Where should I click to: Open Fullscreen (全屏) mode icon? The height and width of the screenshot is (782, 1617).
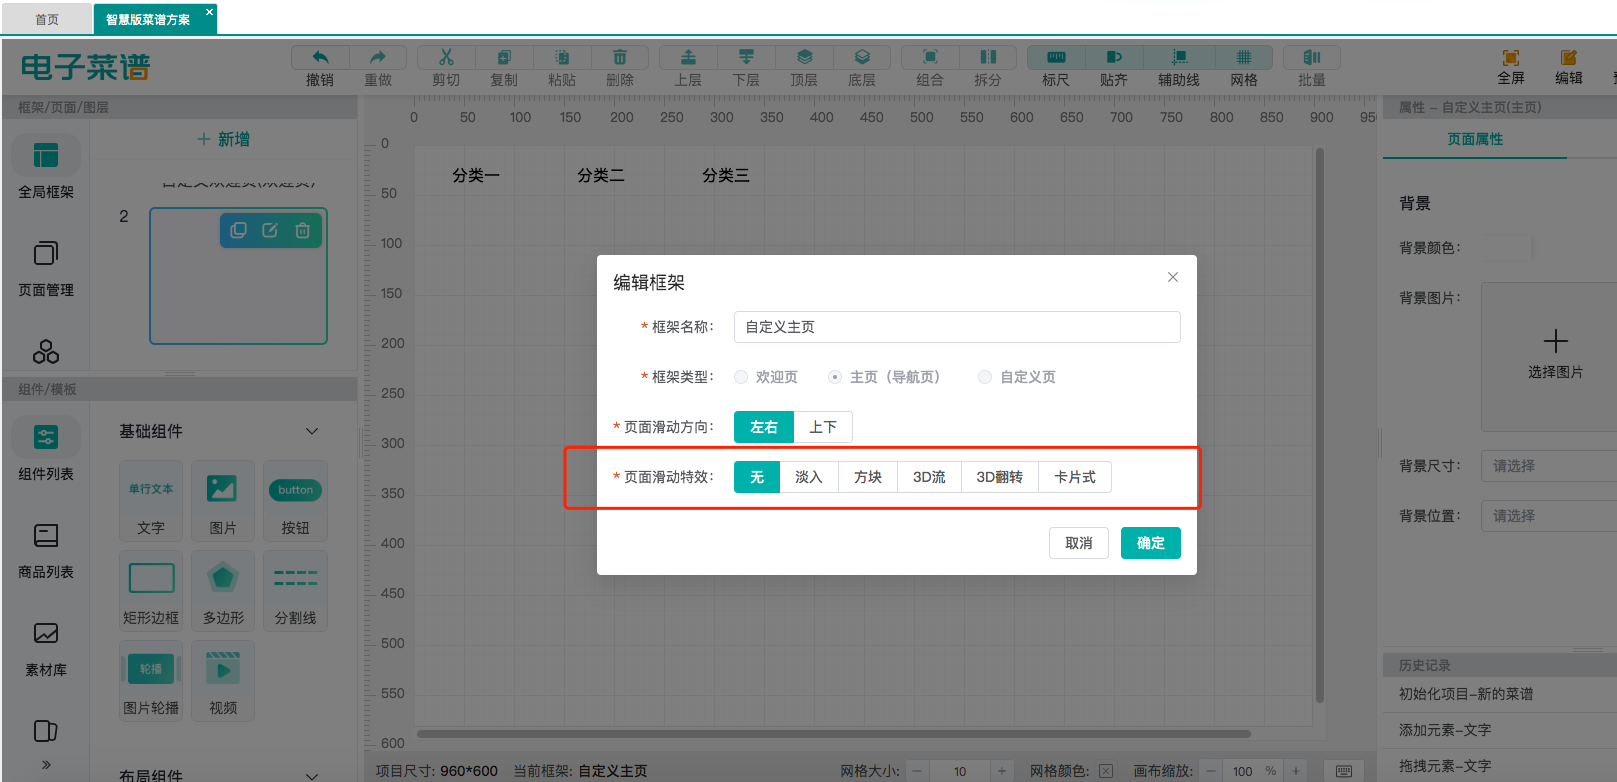pos(1511,58)
